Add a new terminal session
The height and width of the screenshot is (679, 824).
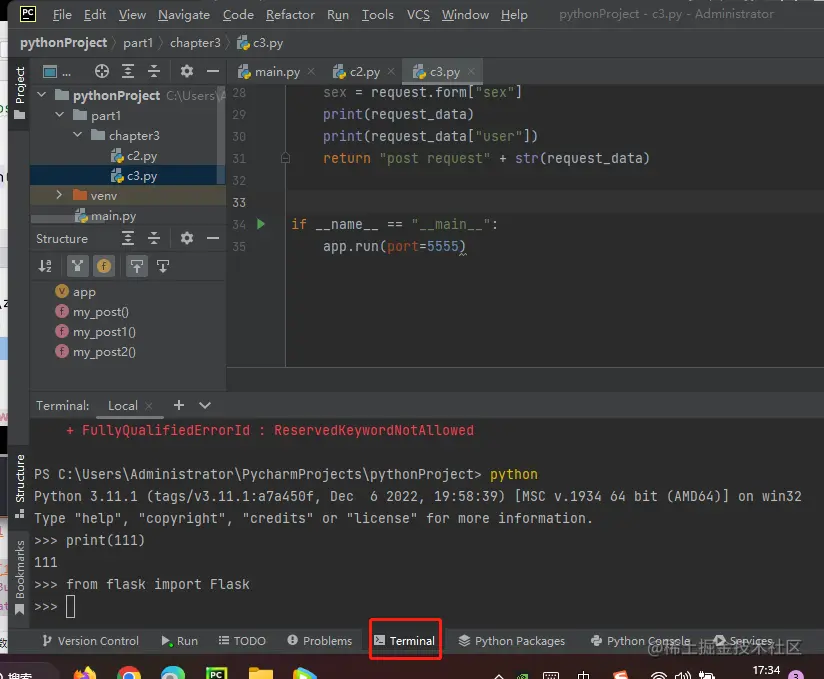179,405
